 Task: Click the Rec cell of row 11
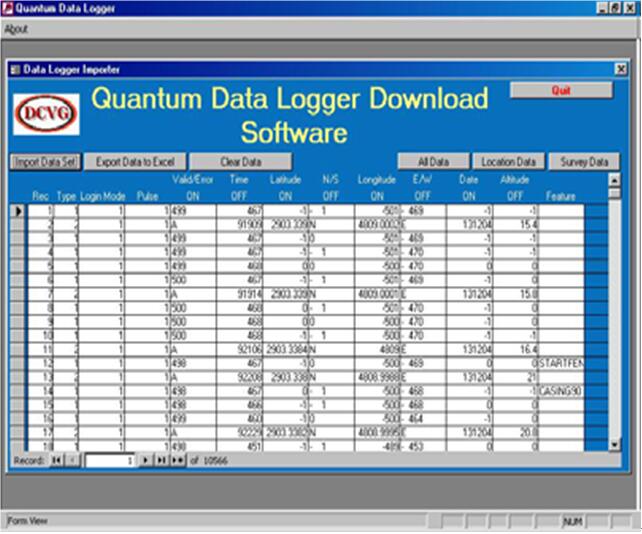pyautogui.click(x=41, y=349)
